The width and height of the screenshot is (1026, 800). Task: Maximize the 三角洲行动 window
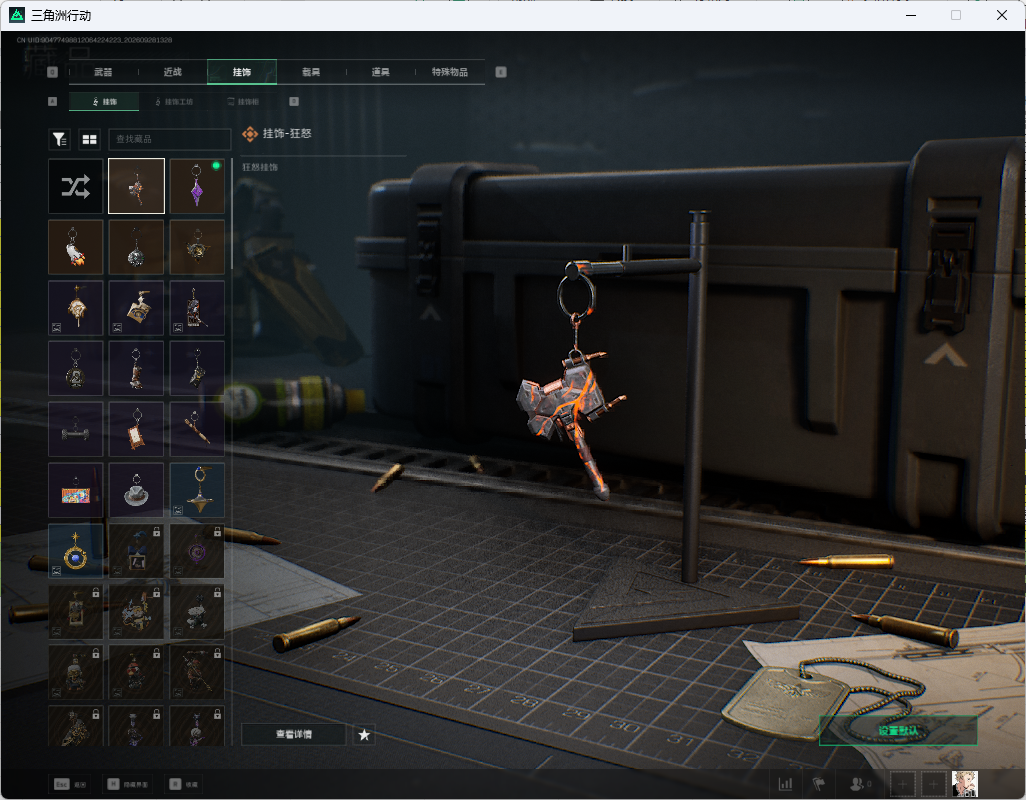[x=956, y=15]
